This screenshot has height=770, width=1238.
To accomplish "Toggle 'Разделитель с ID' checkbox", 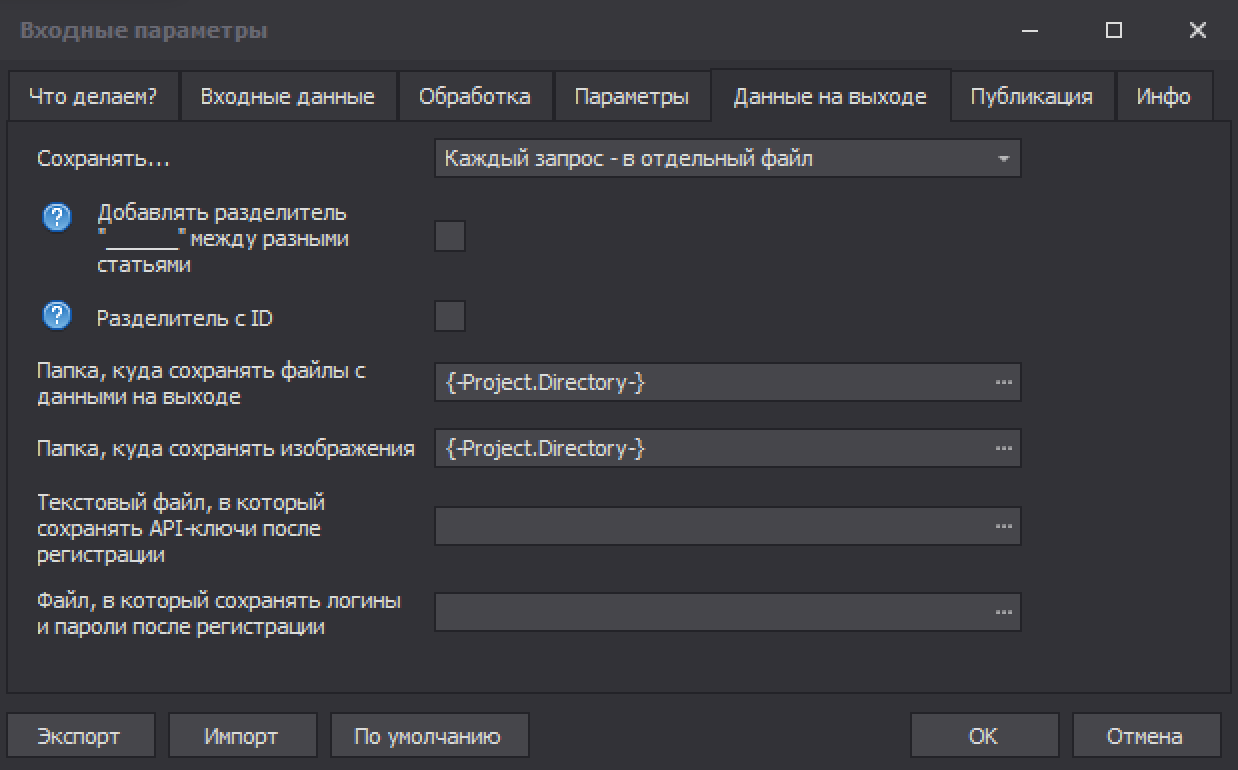I will 450,317.
